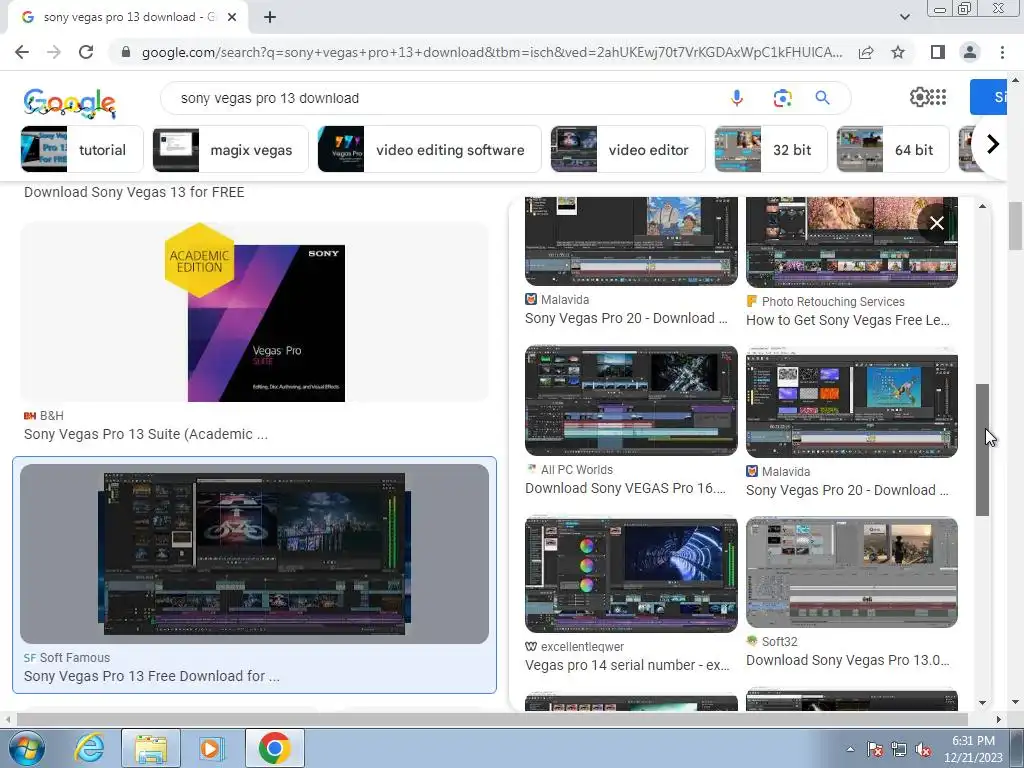Click preview panel scroll down arrow

coord(982,703)
